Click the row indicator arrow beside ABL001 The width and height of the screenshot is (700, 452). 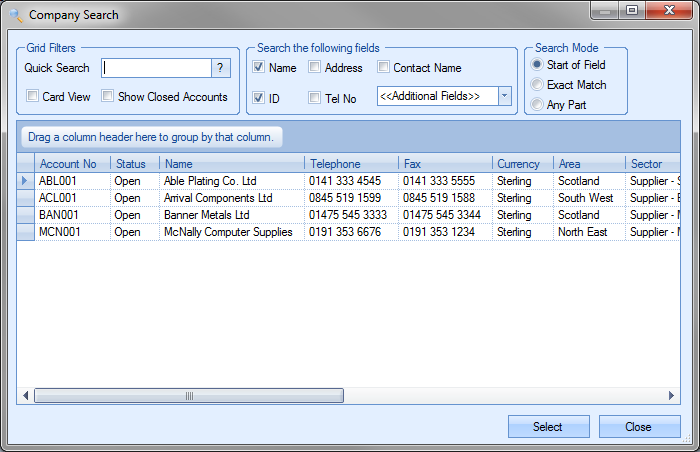pyautogui.click(x=26, y=181)
